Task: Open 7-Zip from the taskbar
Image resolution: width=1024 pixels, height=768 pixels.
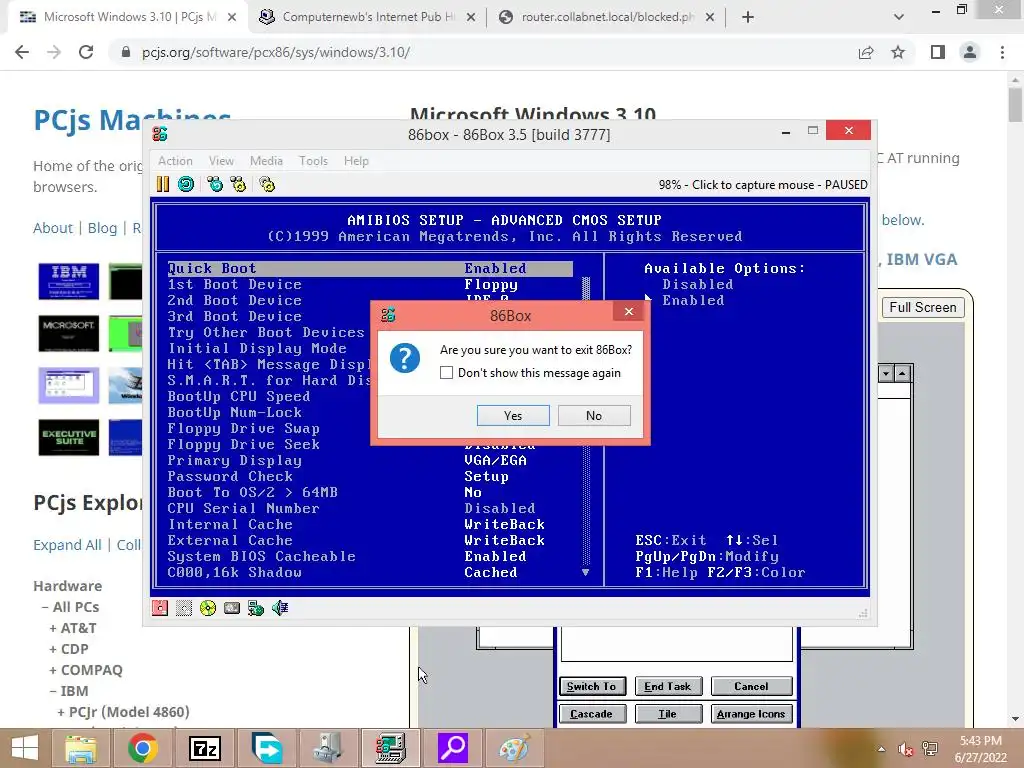Action: 204,748
